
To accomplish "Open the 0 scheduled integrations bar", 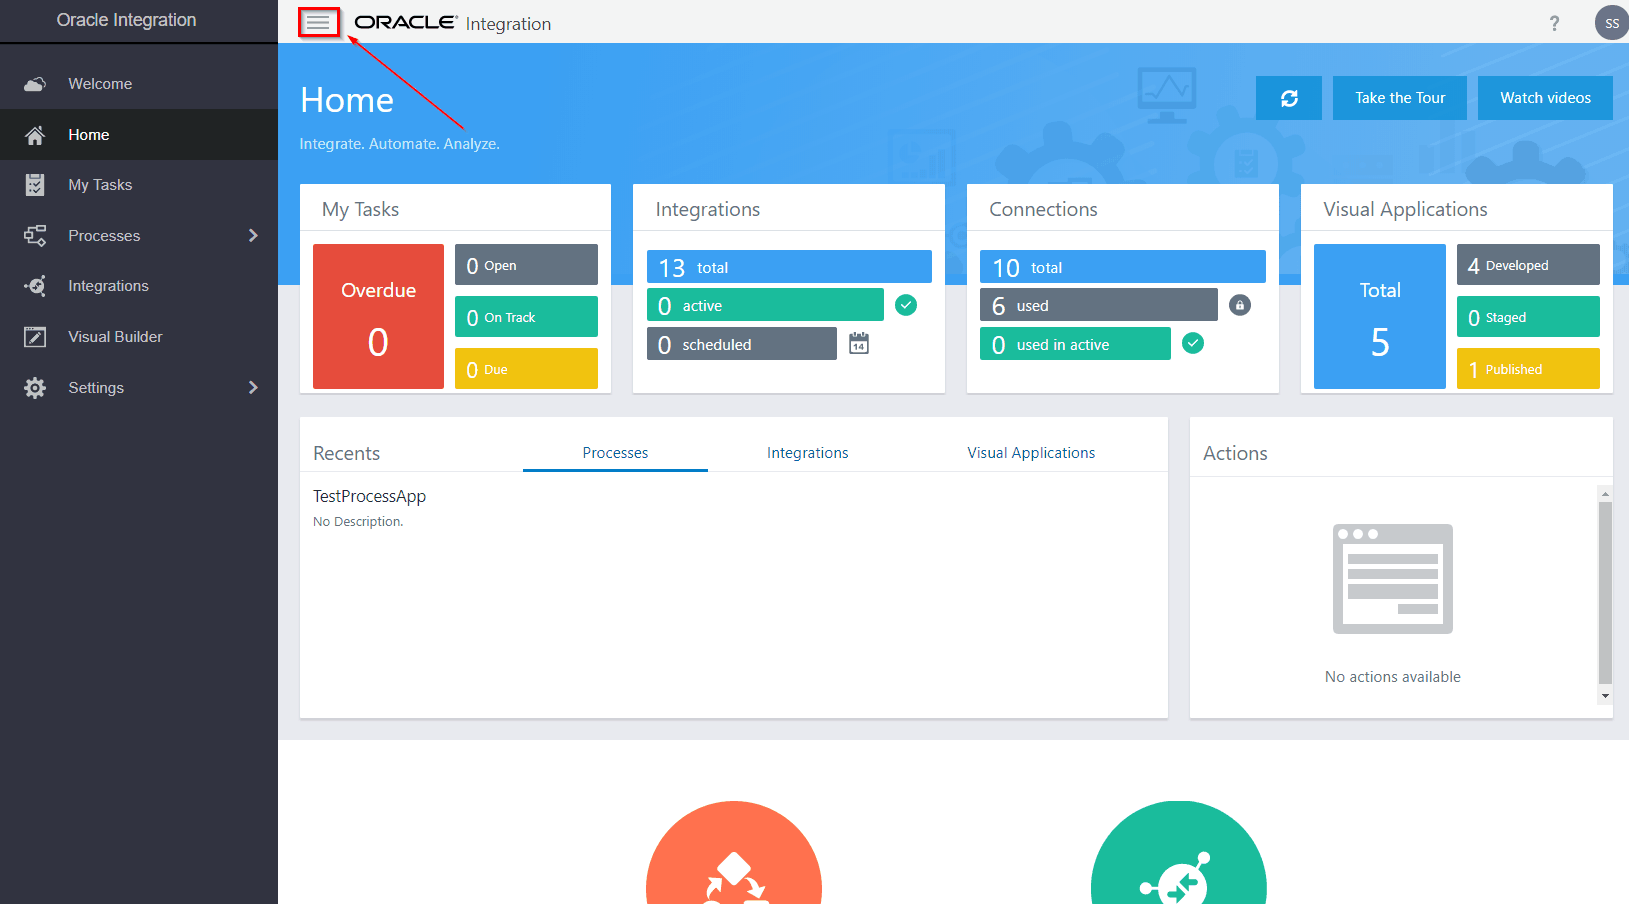I will 742,344.
